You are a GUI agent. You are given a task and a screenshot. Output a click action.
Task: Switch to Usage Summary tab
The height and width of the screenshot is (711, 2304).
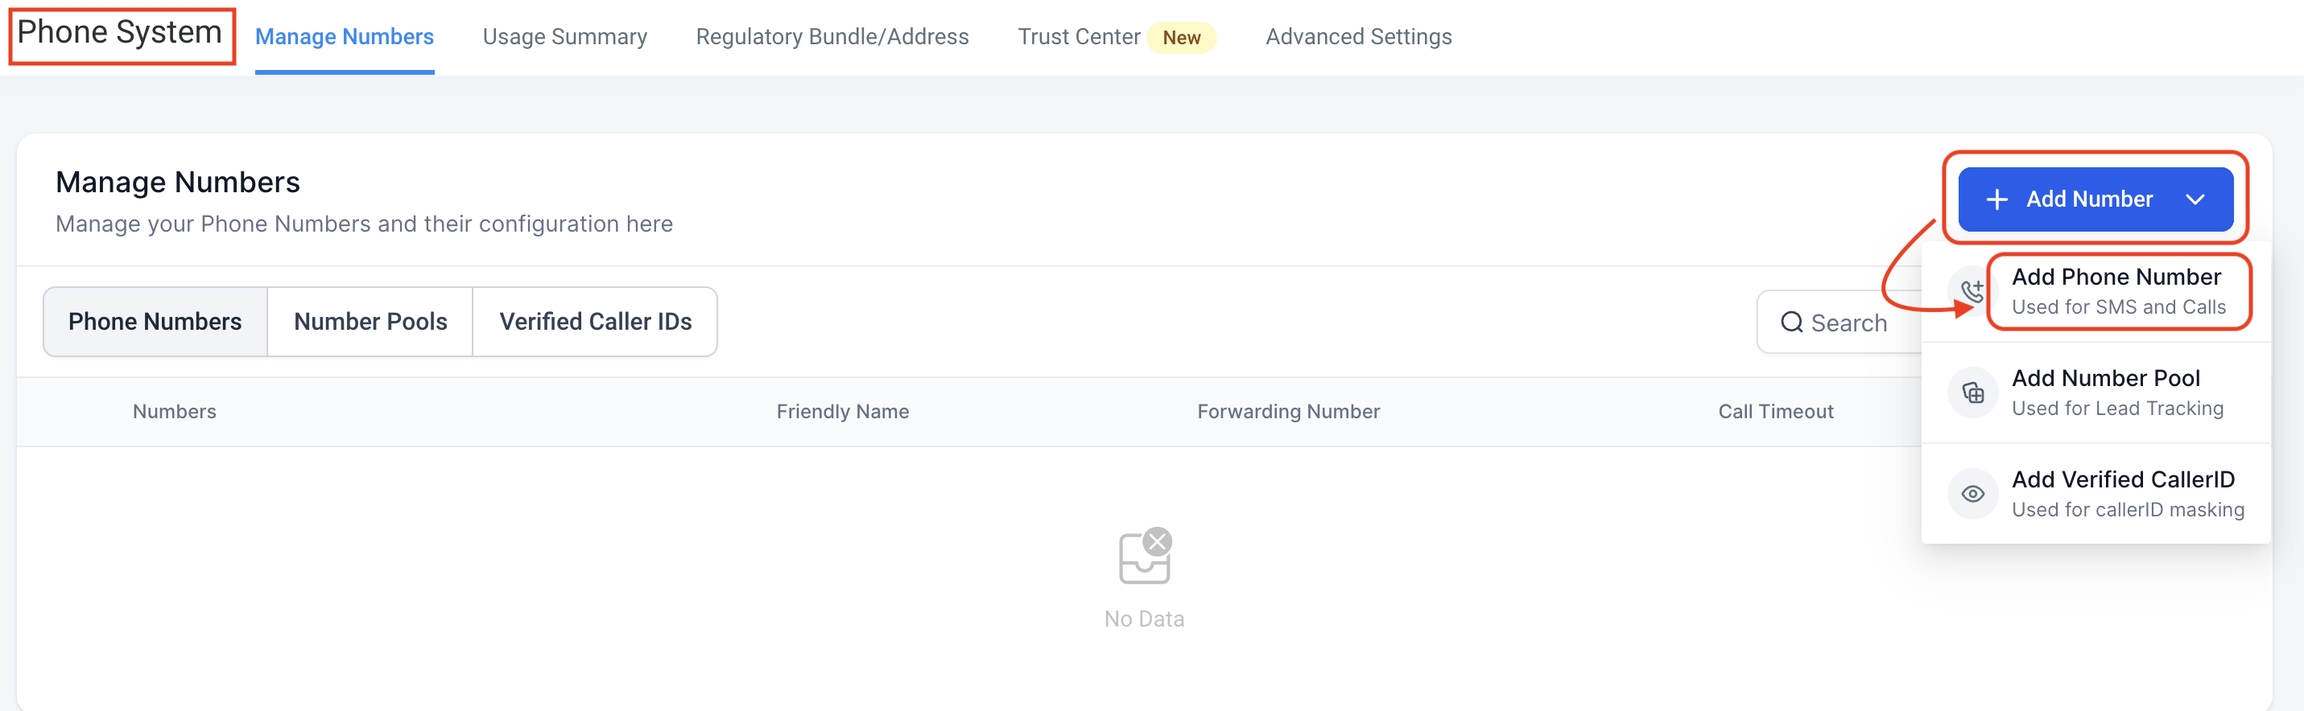[565, 37]
